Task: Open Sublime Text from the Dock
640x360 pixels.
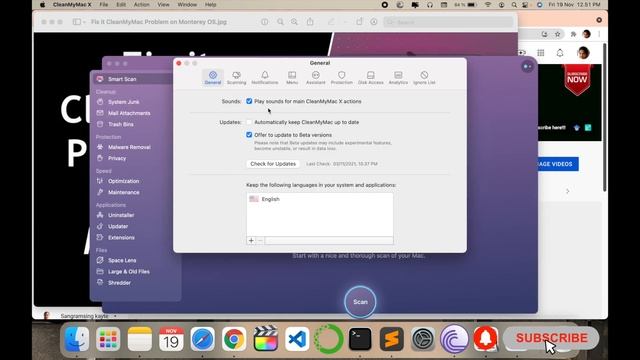Action: coord(391,339)
